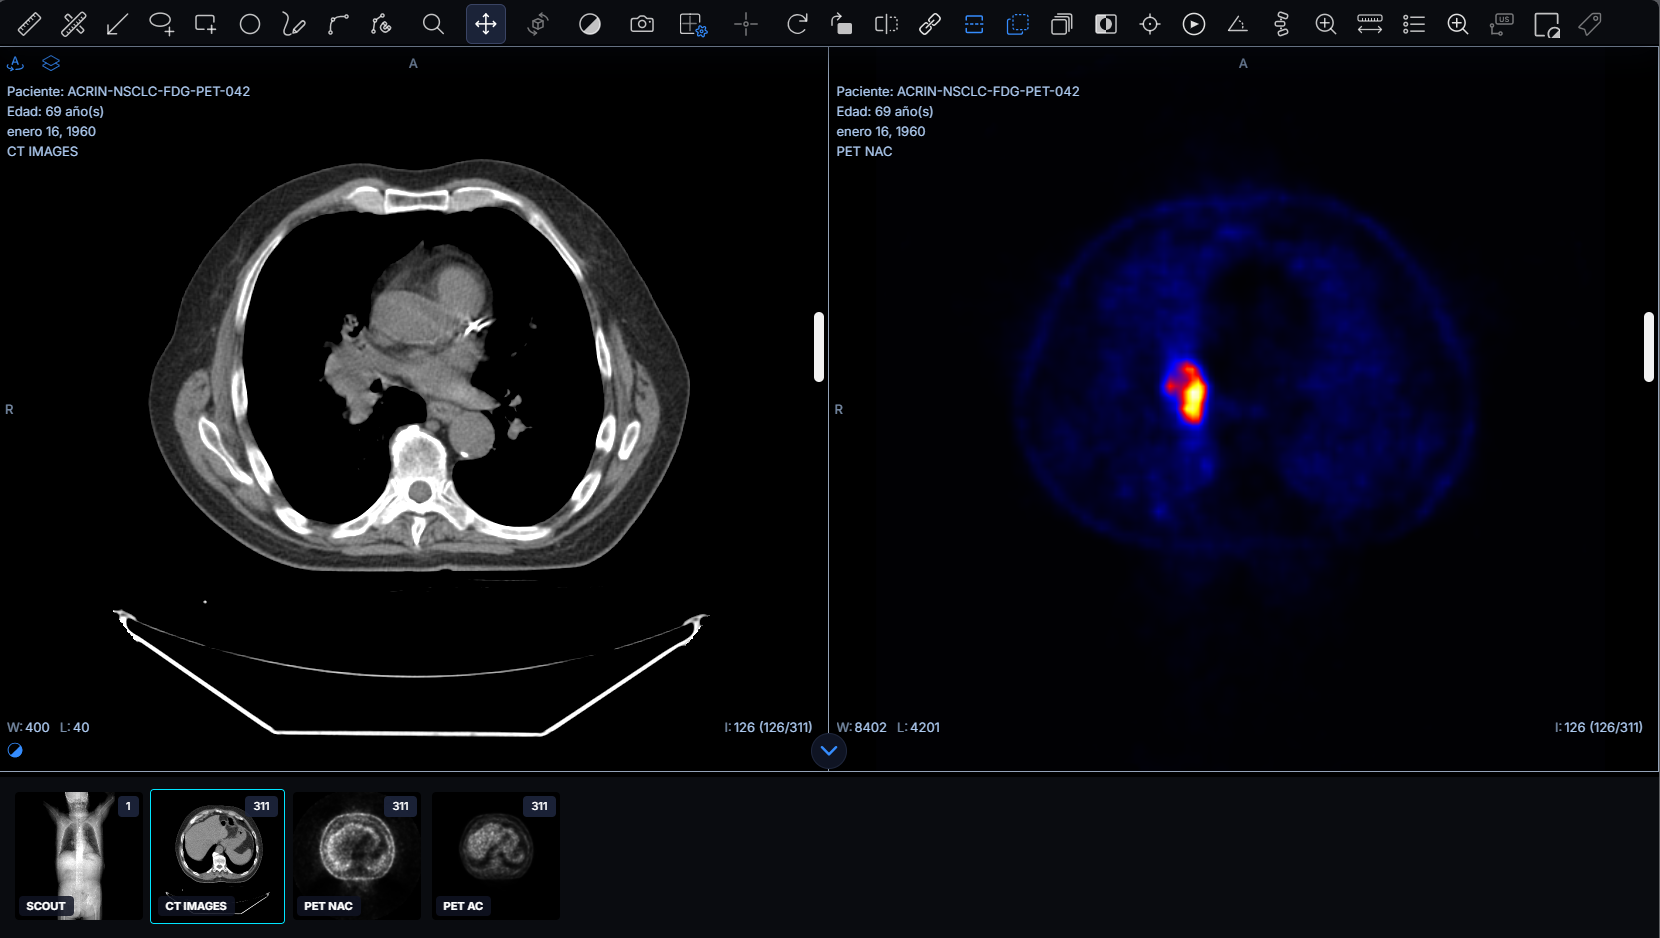
Task: Open the viewport layout grid settings
Action: (693, 24)
